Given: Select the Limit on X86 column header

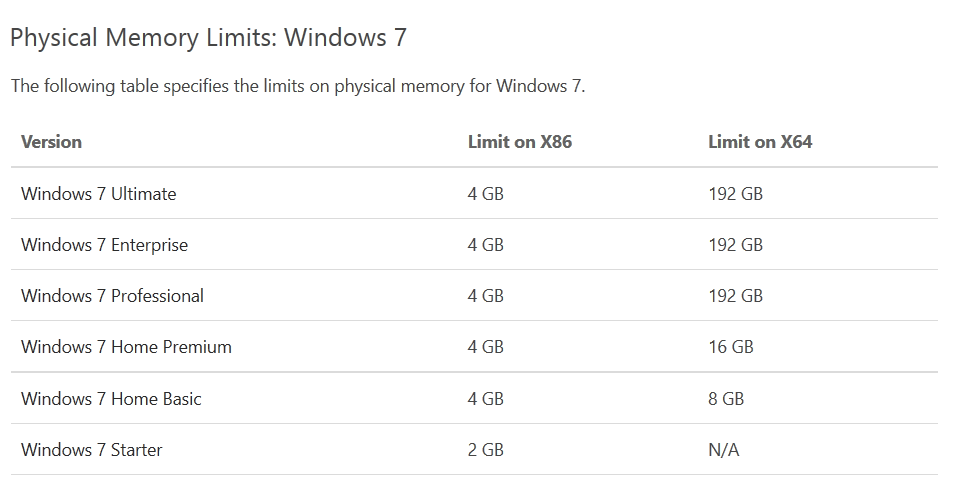Looking at the screenshot, I should click(x=520, y=142).
